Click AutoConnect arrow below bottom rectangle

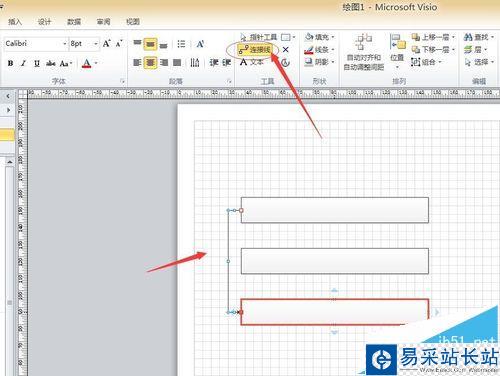click(x=334, y=332)
